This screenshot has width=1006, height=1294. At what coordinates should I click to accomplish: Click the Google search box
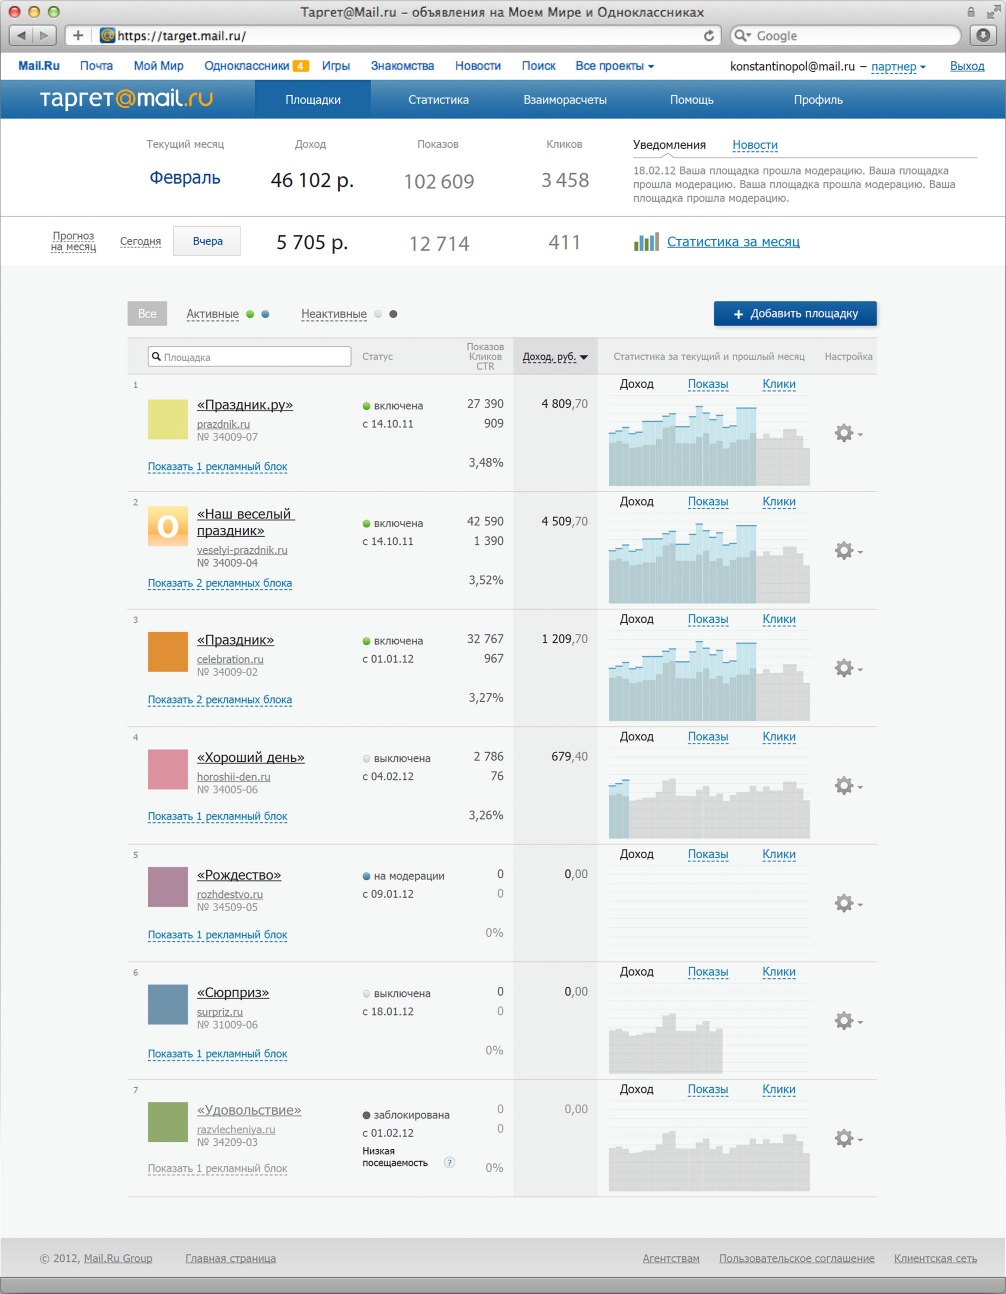coord(846,35)
